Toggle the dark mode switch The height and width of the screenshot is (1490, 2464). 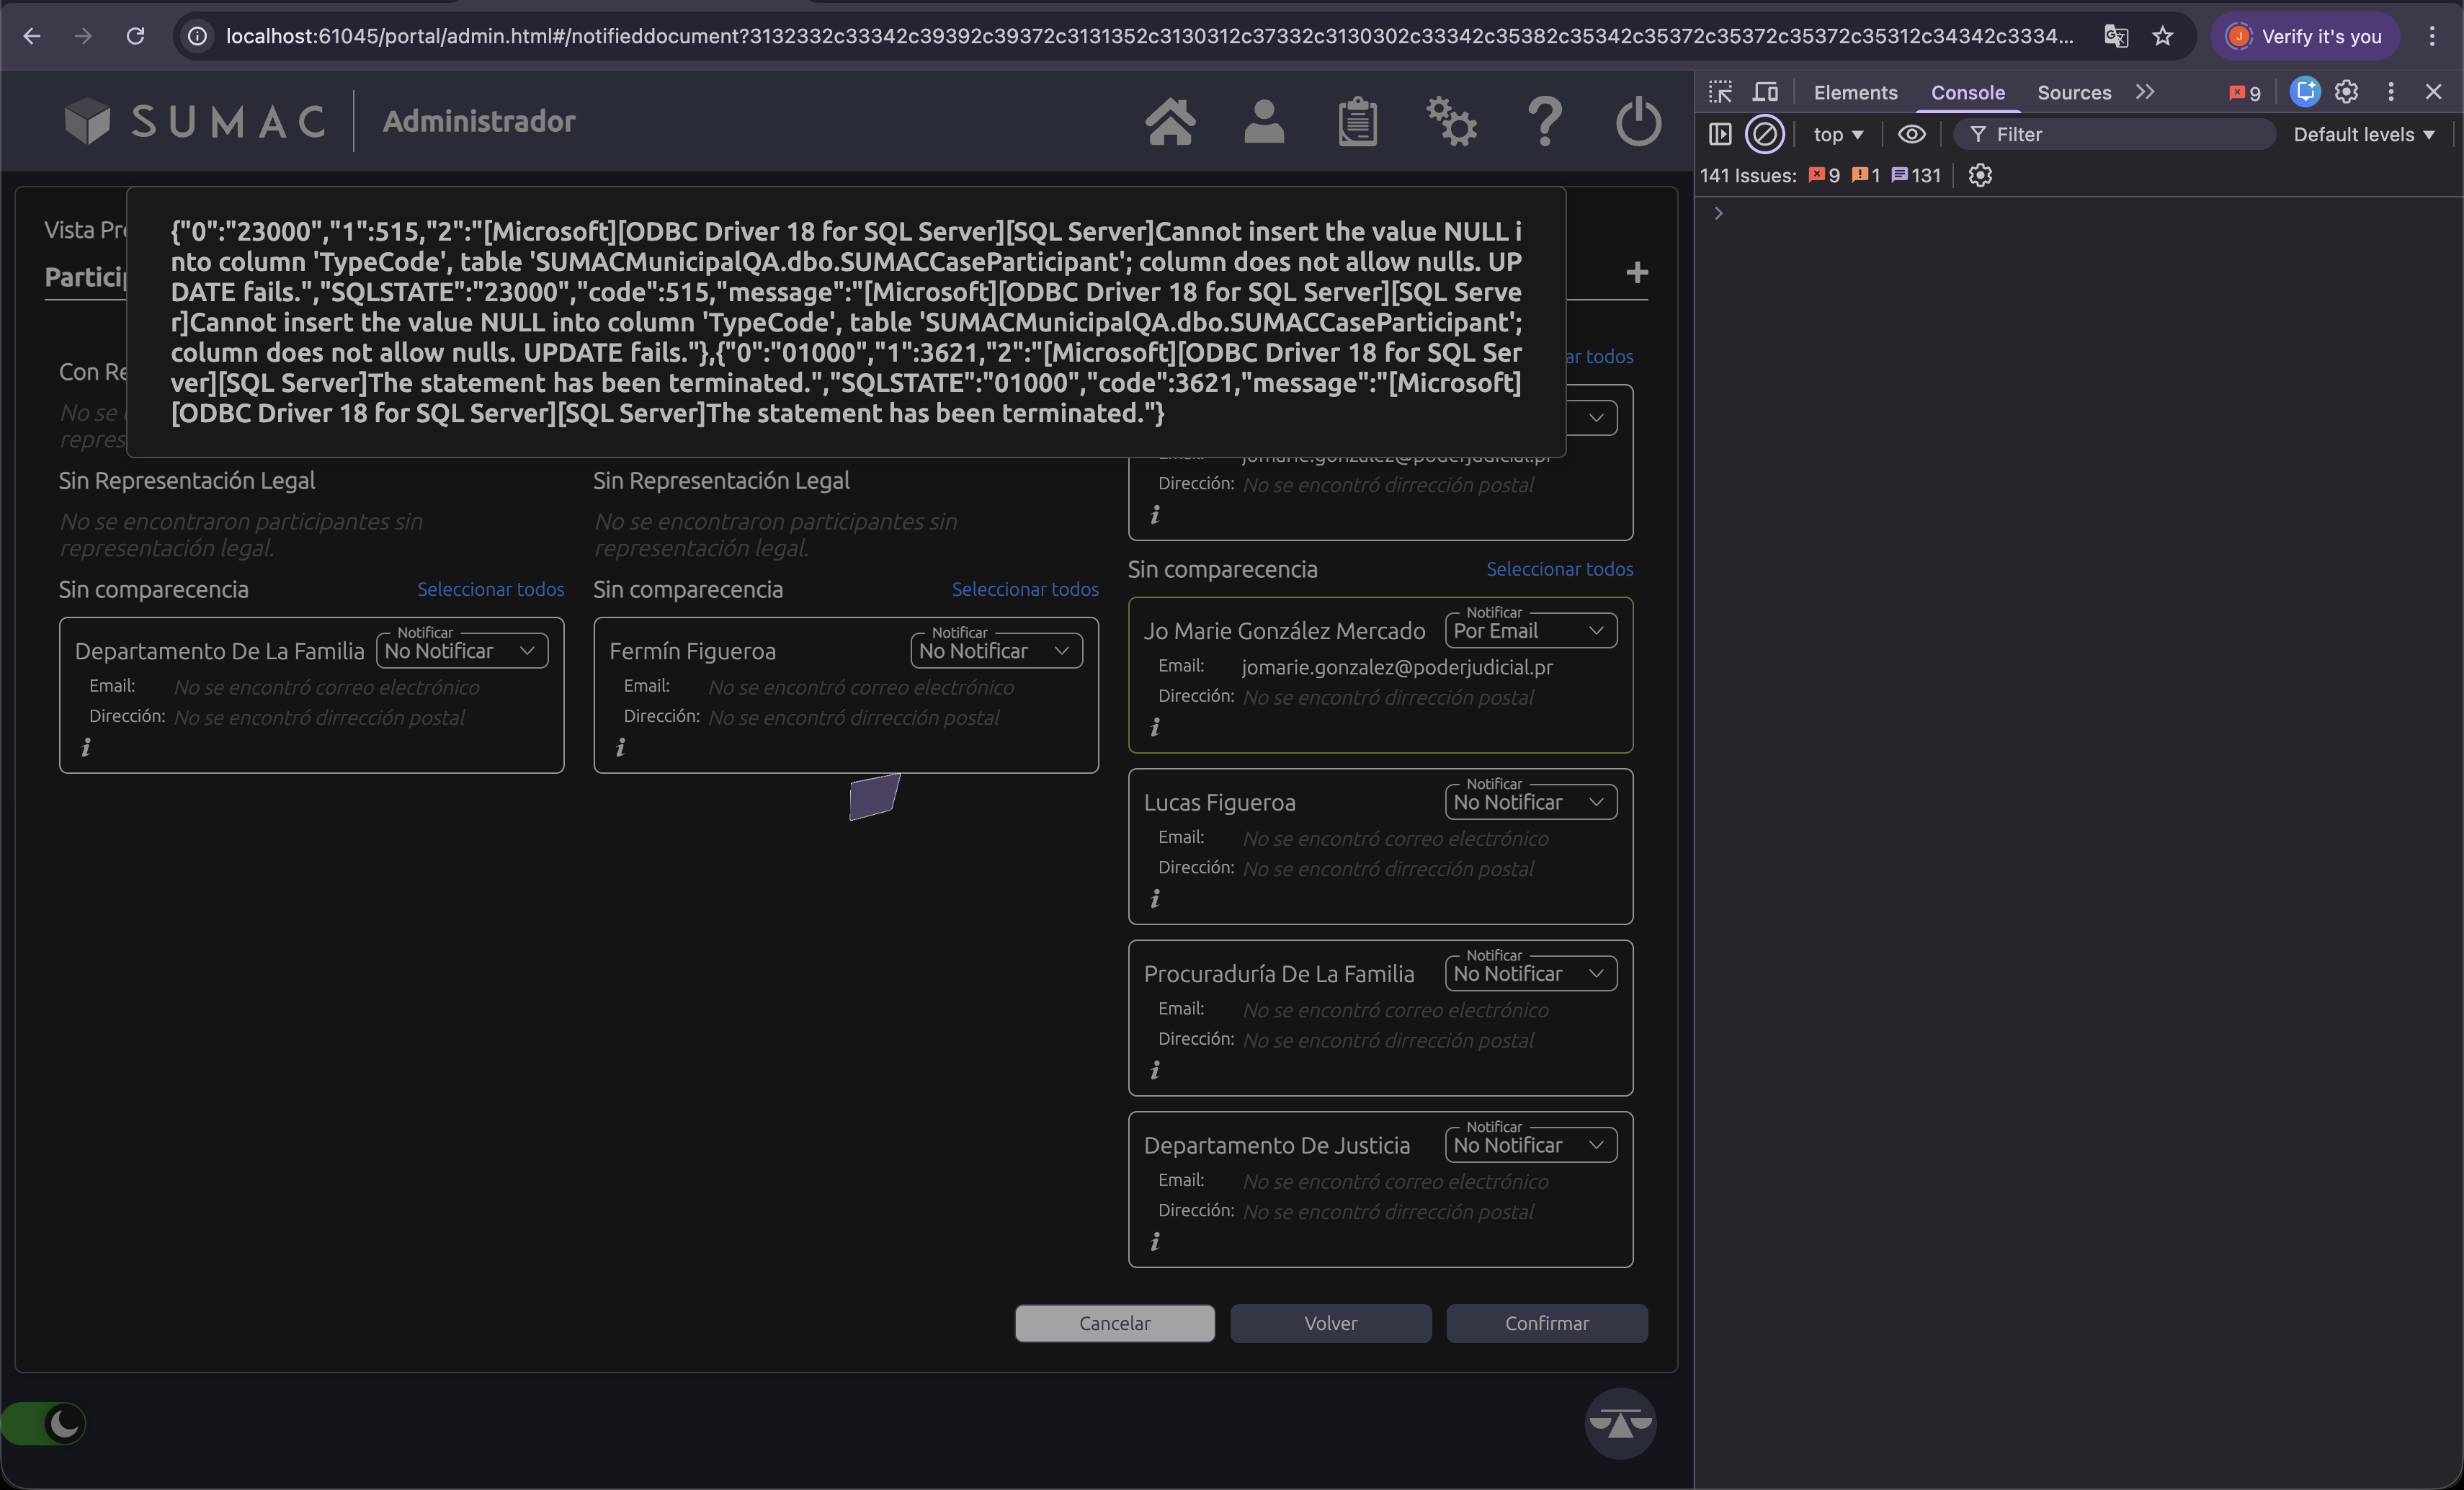point(44,1422)
